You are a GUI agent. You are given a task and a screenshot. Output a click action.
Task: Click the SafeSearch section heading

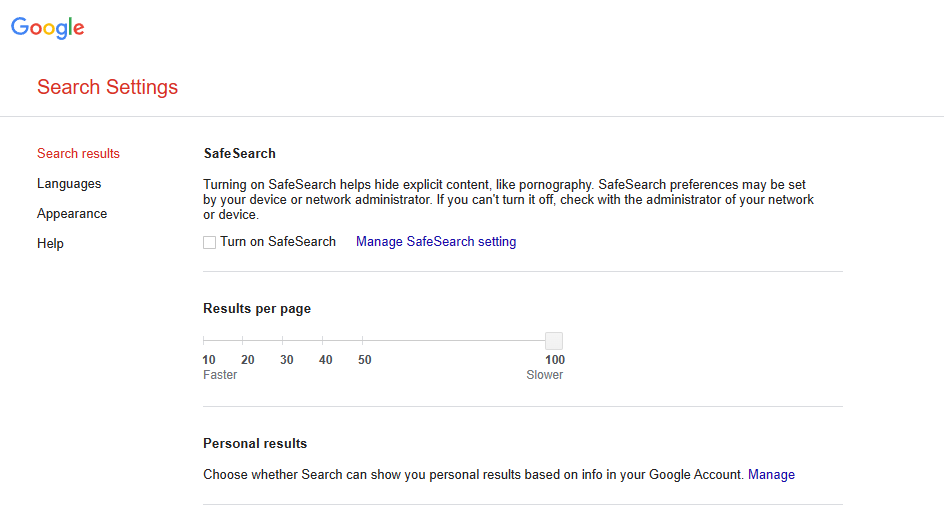(x=240, y=154)
